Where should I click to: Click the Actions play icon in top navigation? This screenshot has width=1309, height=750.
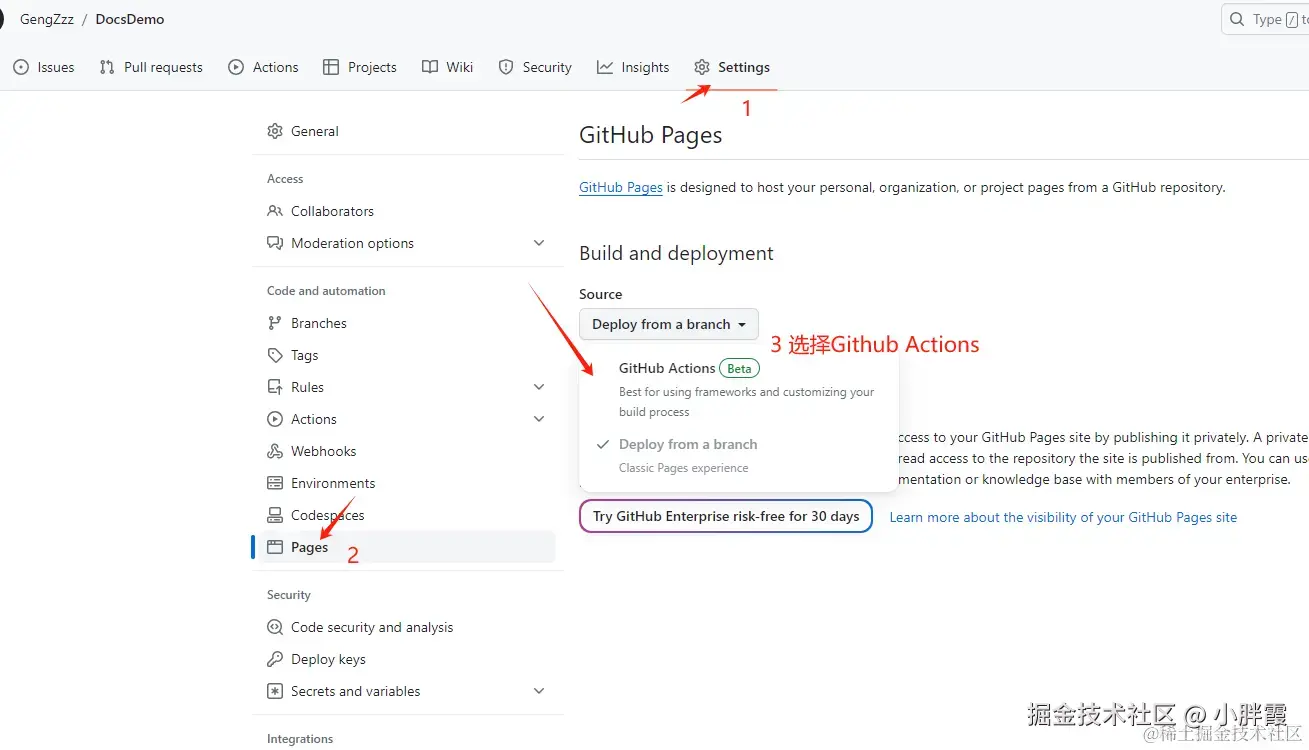[236, 67]
